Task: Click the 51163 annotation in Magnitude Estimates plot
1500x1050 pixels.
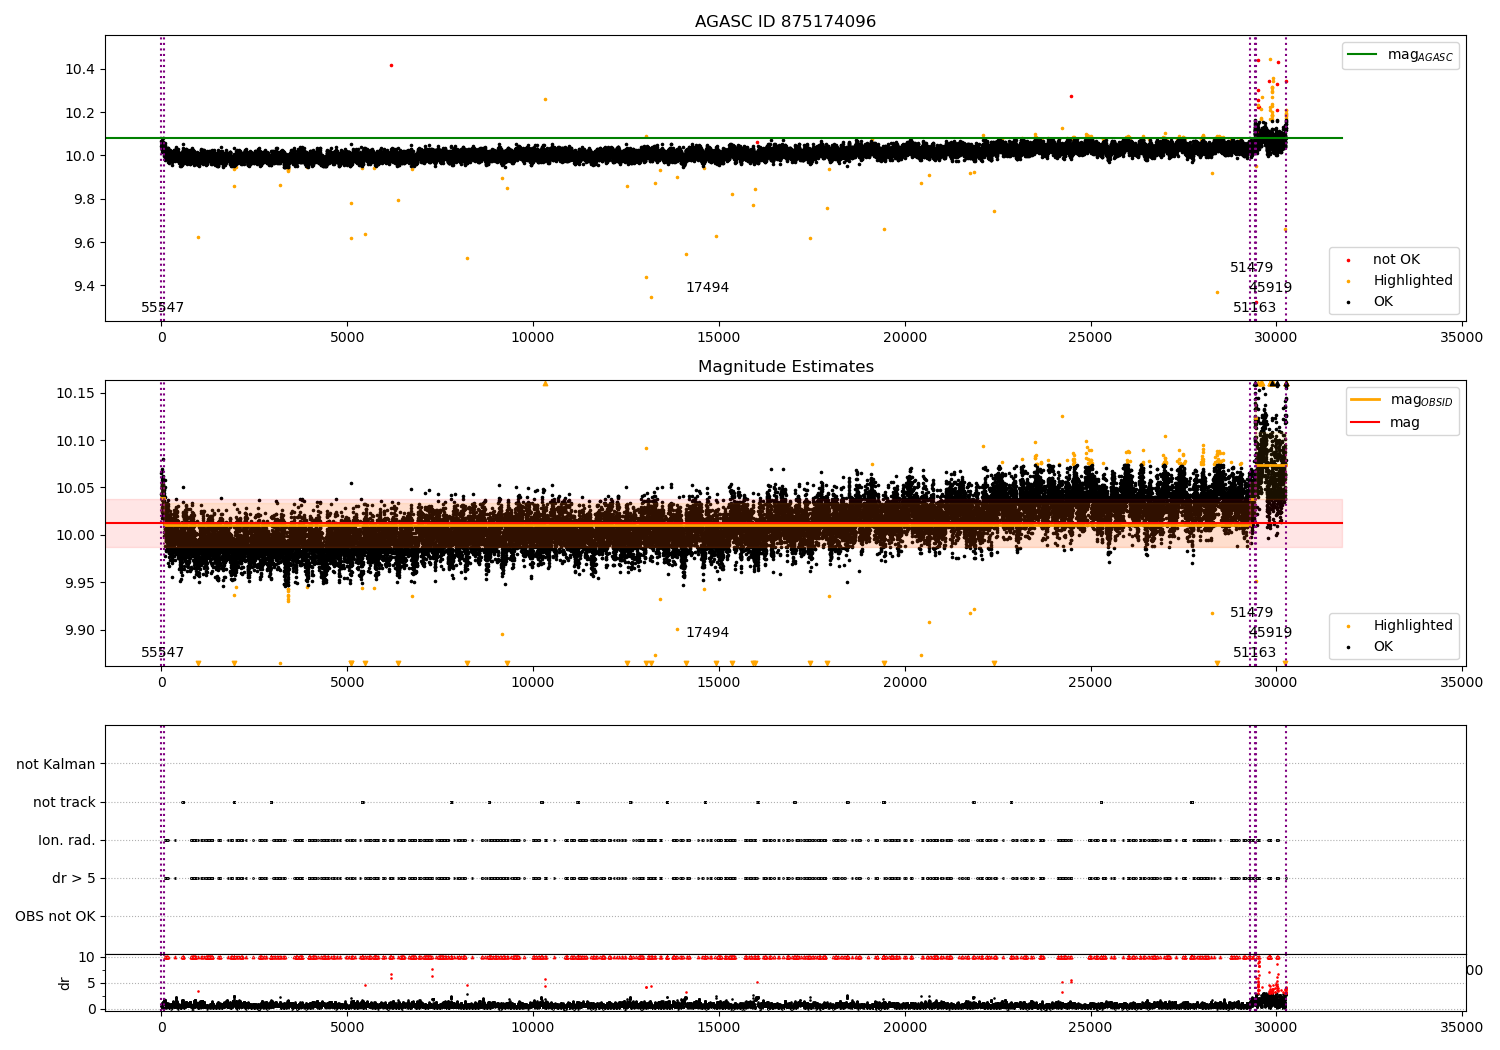Action: pyautogui.click(x=1254, y=653)
